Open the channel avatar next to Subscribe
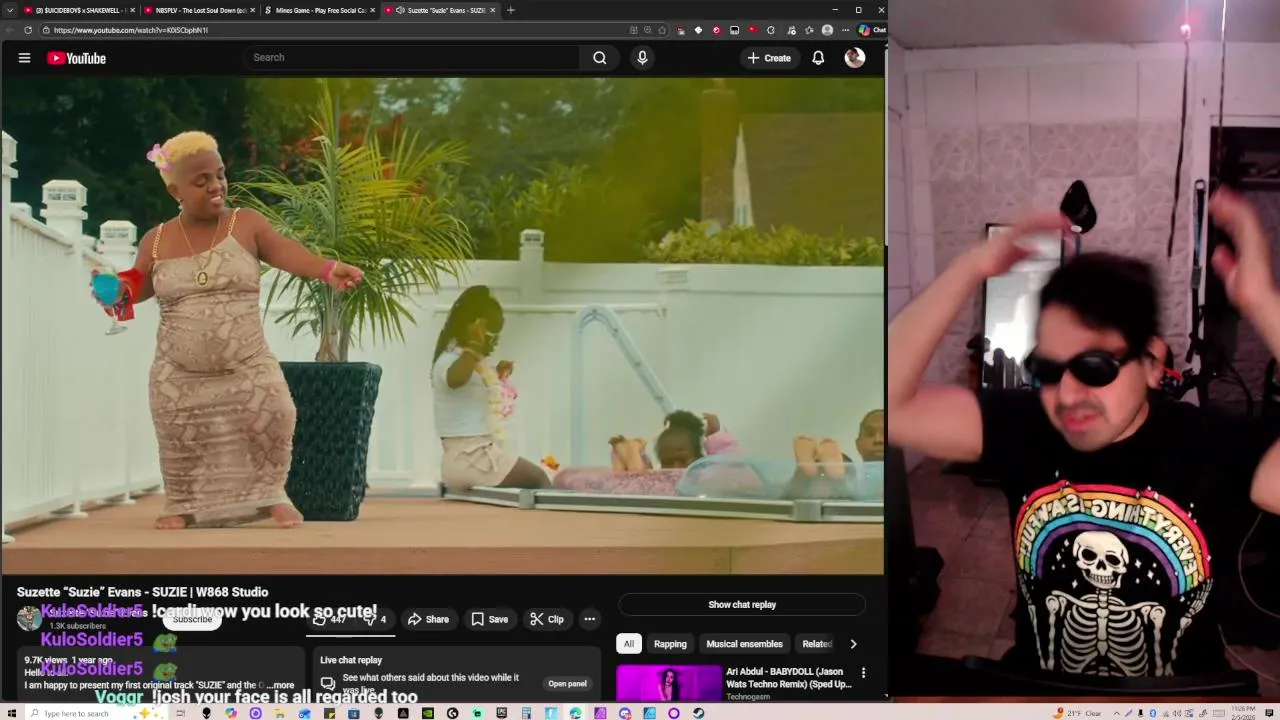 [29, 619]
